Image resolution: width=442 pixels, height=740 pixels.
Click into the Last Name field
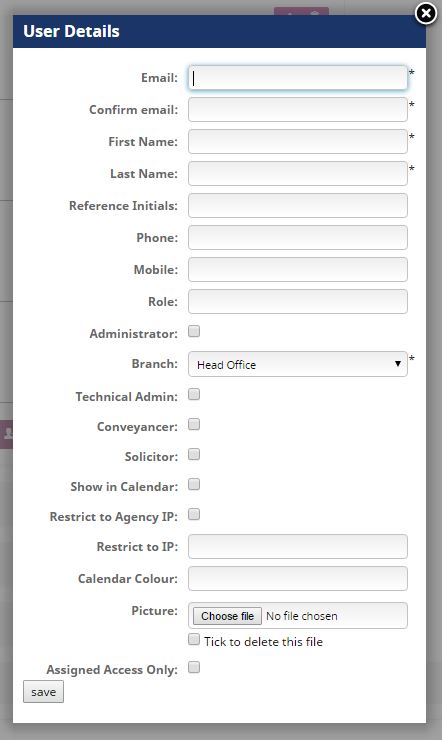298,174
